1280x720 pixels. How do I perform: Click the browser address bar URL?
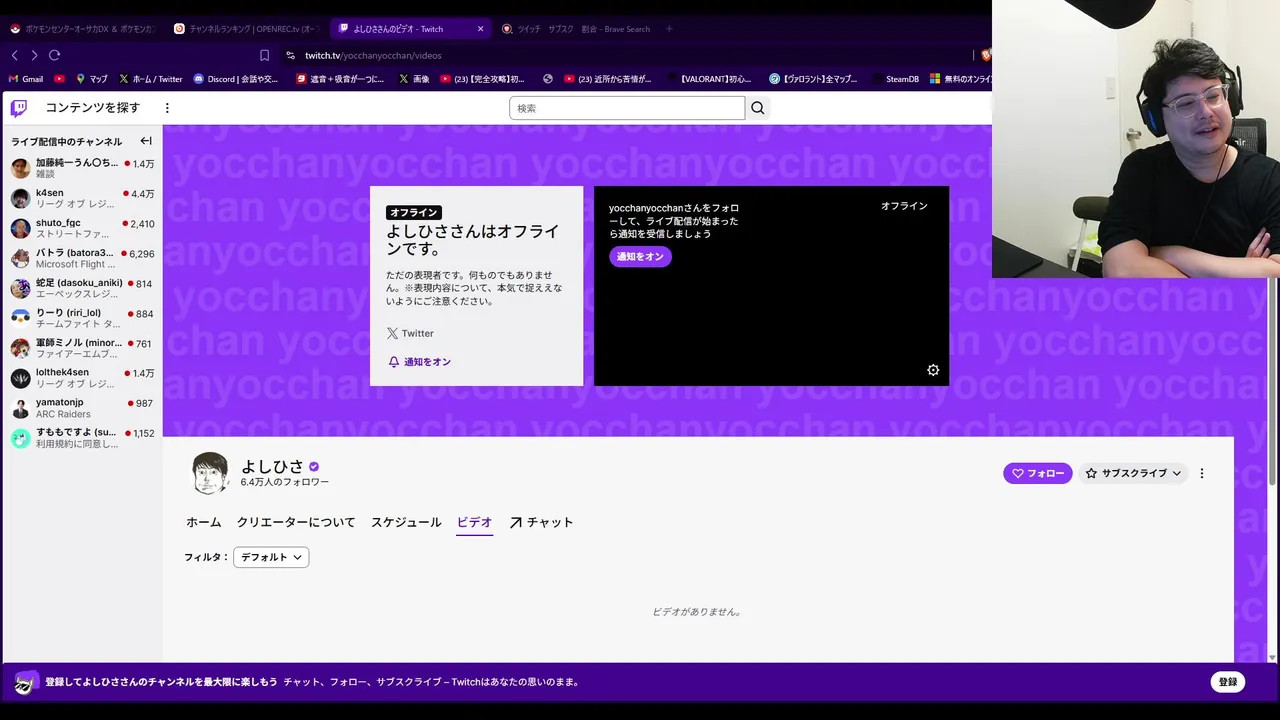373,55
